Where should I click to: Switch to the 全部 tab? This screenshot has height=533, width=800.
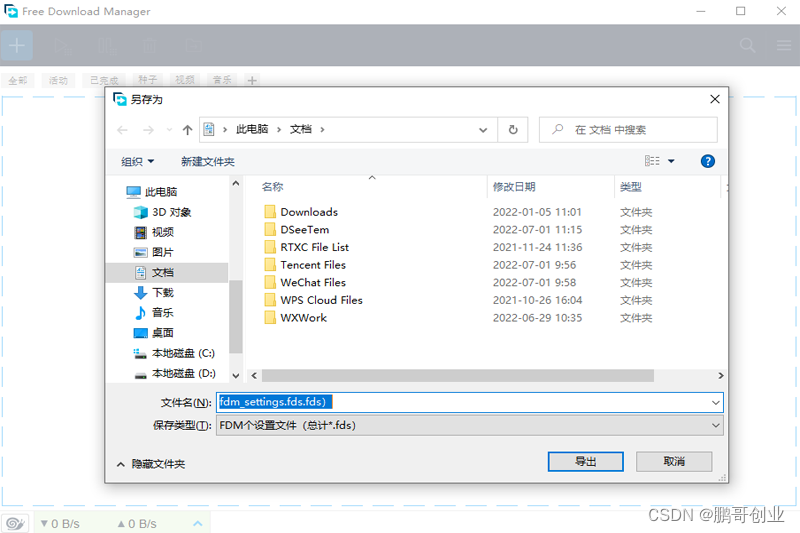pos(18,81)
